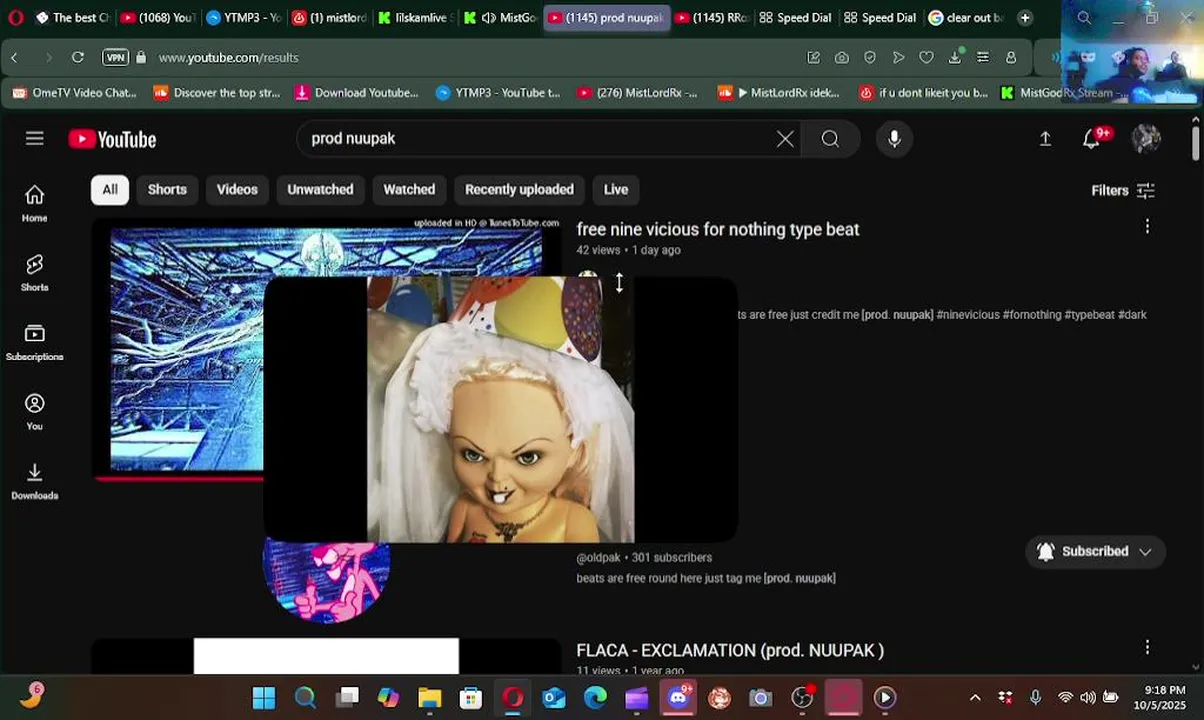Open the YouTube hamburger guide menu
Viewport: 1204px width, 720px height.
coord(35,138)
